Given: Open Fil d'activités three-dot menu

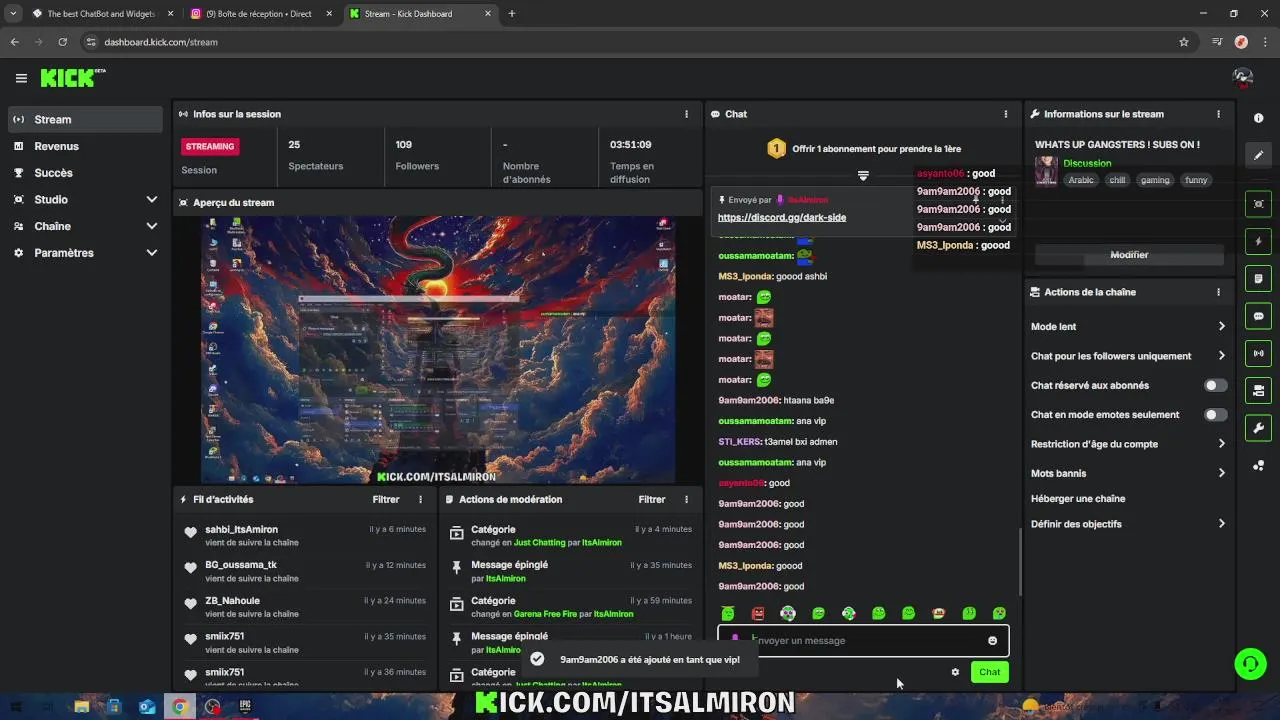Looking at the screenshot, I should (420, 499).
